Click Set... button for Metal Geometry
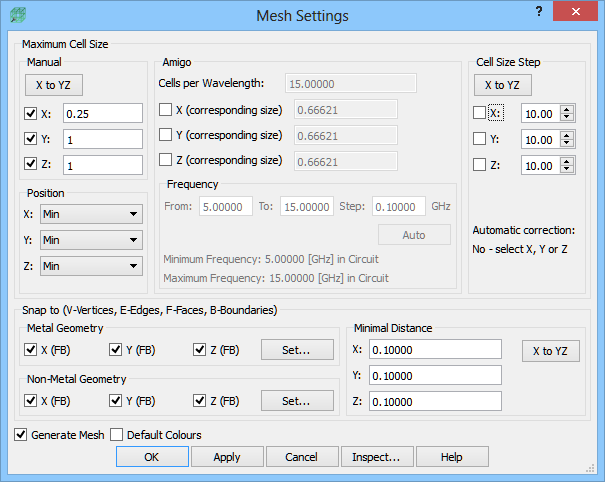 pos(297,350)
